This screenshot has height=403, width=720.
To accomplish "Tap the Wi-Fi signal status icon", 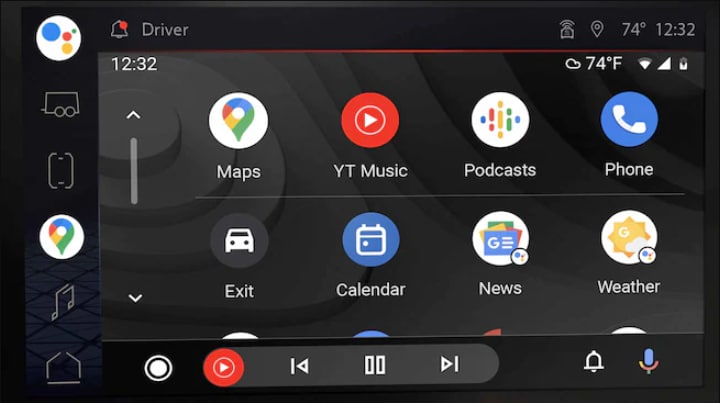I will 645,64.
